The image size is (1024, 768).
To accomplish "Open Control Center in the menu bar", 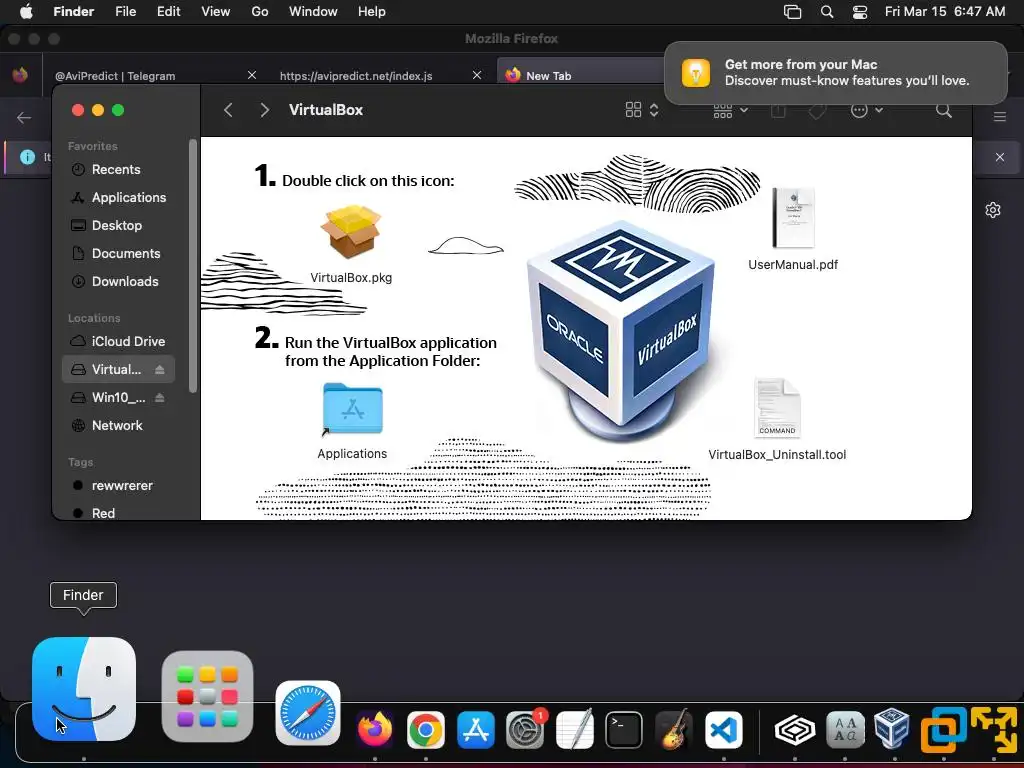I will click(x=859, y=11).
